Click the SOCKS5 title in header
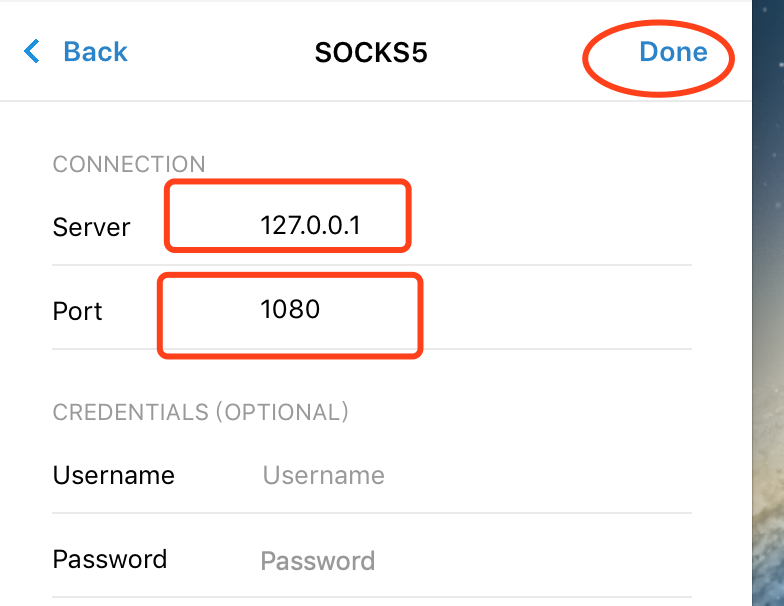This screenshot has height=606, width=784. 371,53
